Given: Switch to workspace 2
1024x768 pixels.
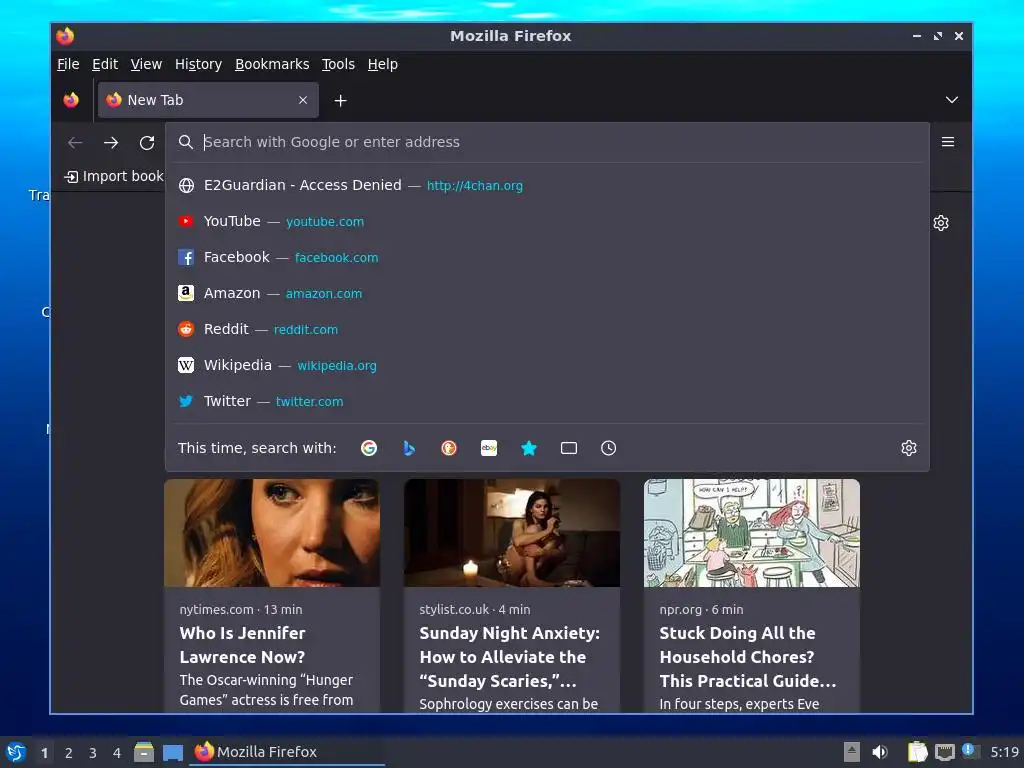Looking at the screenshot, I should click(69, 753).
